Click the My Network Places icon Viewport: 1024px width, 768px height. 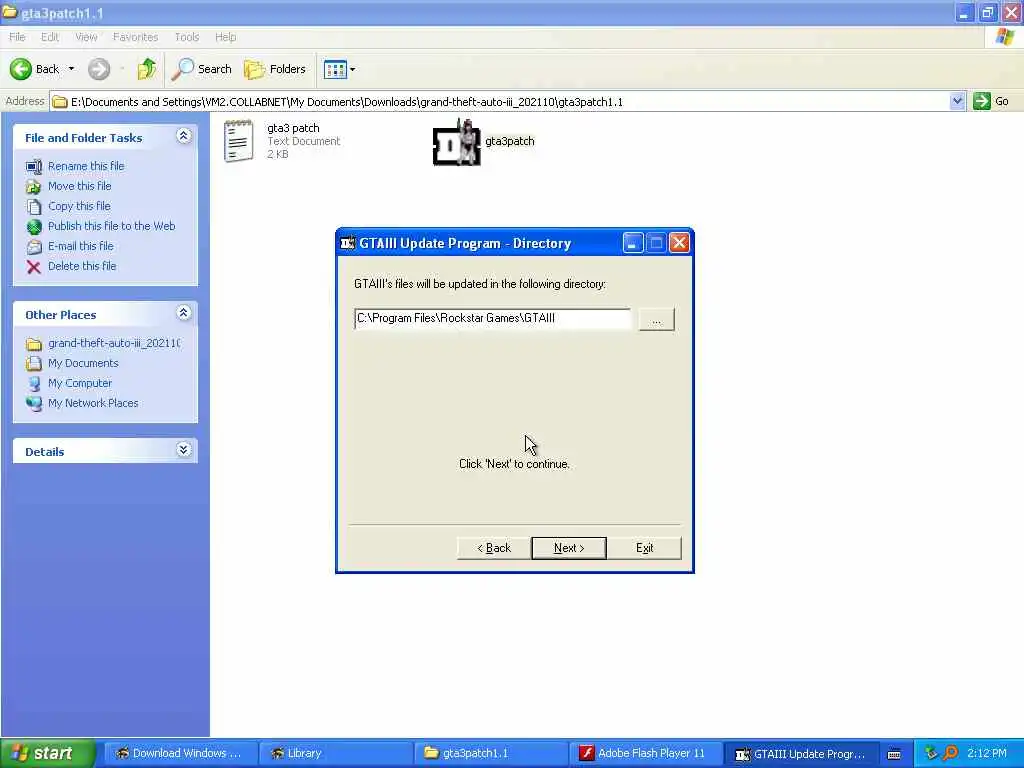tap(33, 404)
